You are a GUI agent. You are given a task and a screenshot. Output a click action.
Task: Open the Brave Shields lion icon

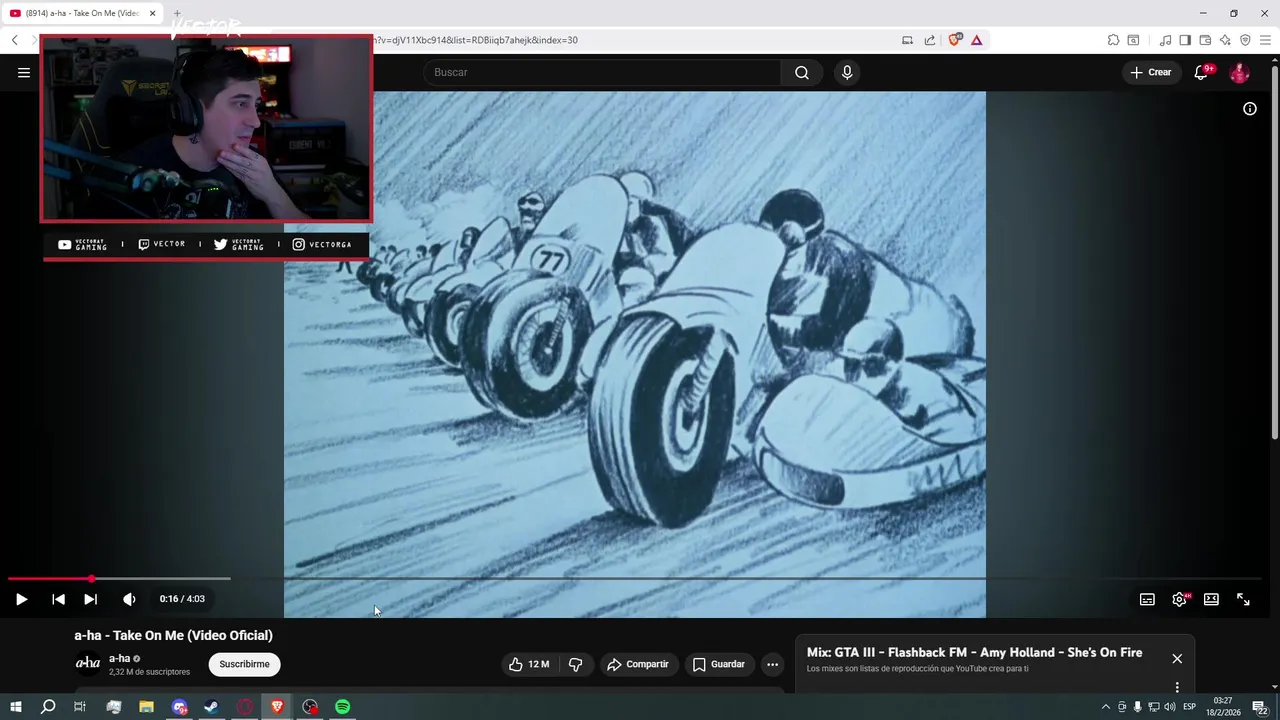[x=954, y=40]
